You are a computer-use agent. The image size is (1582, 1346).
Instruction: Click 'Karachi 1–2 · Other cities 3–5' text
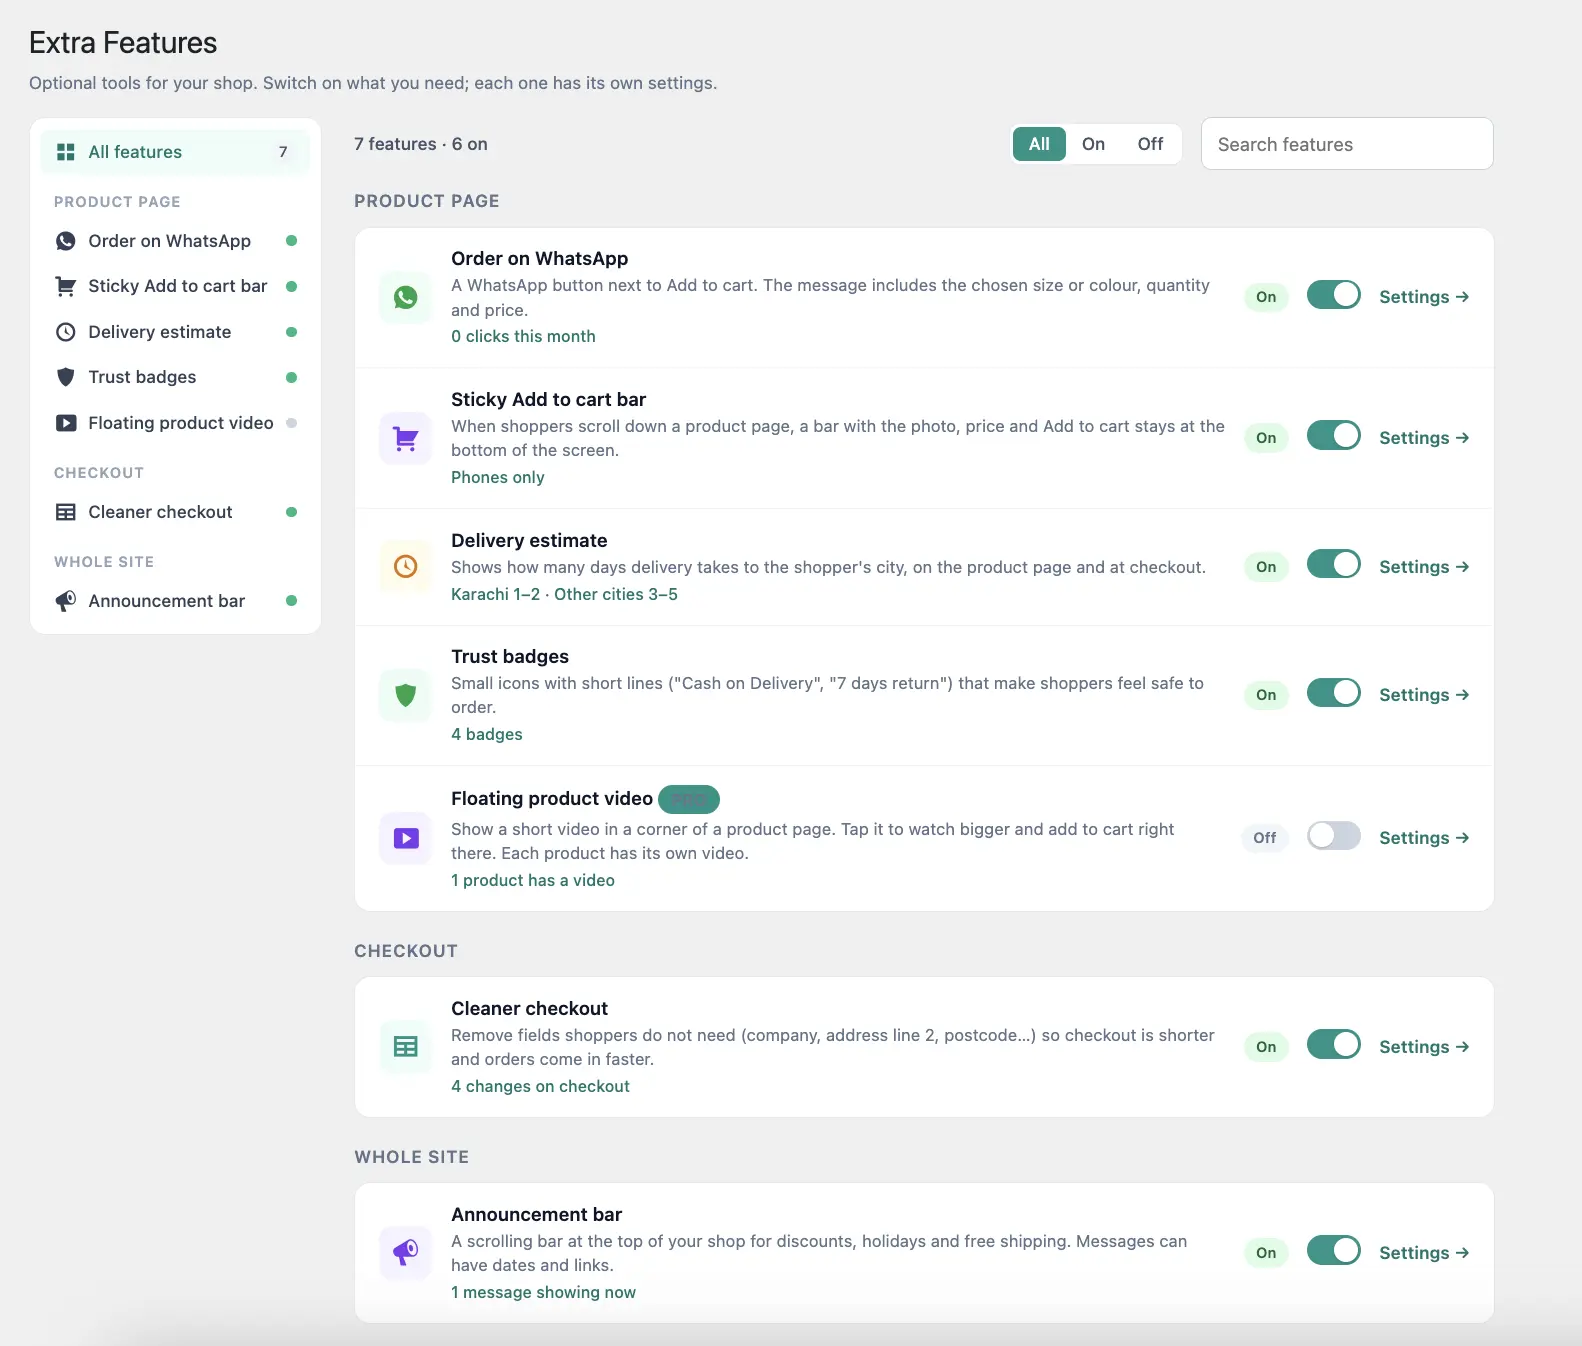(x=564, y=594)
